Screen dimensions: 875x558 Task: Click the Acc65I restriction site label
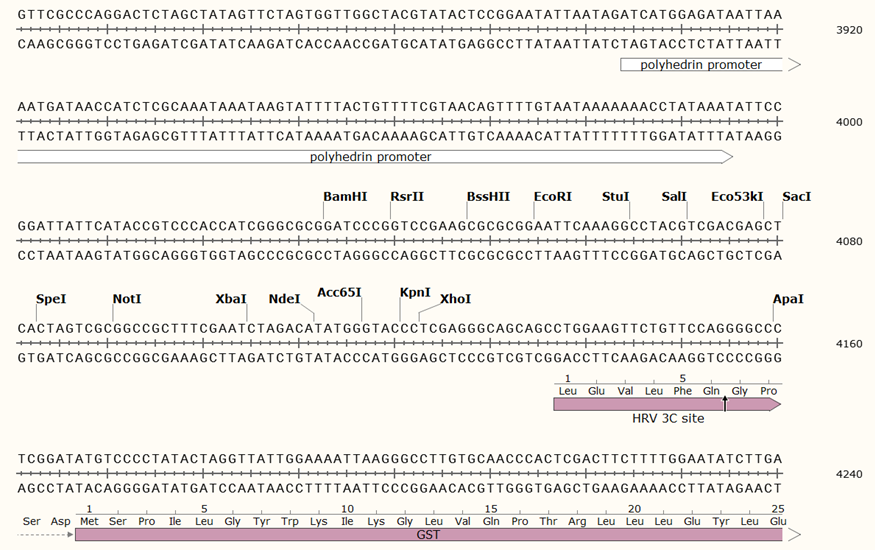339,292
